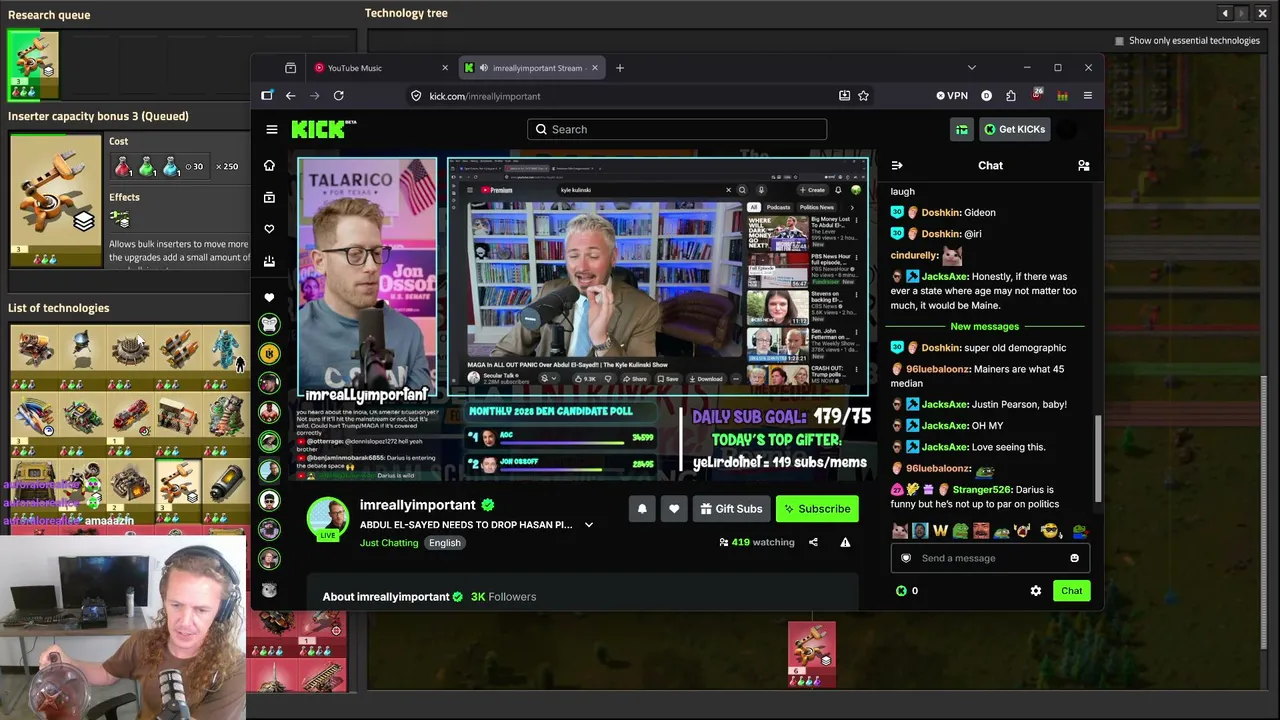
Task: Collapse the Kick chat panel
Action: click(x=896, y=165)
